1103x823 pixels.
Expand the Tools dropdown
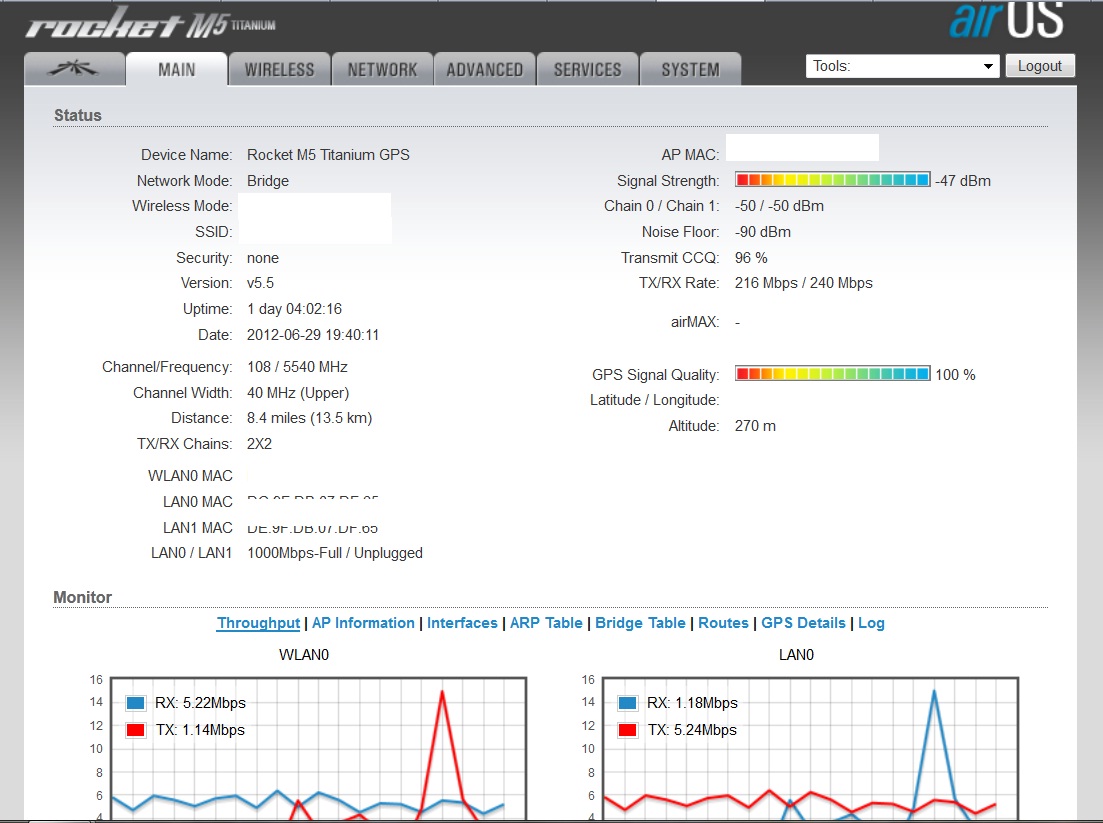click(902, 66)
